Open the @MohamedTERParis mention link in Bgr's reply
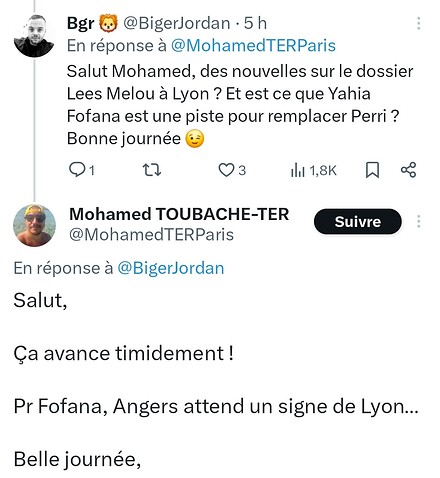The image size is (440, 478). [253, 46]
